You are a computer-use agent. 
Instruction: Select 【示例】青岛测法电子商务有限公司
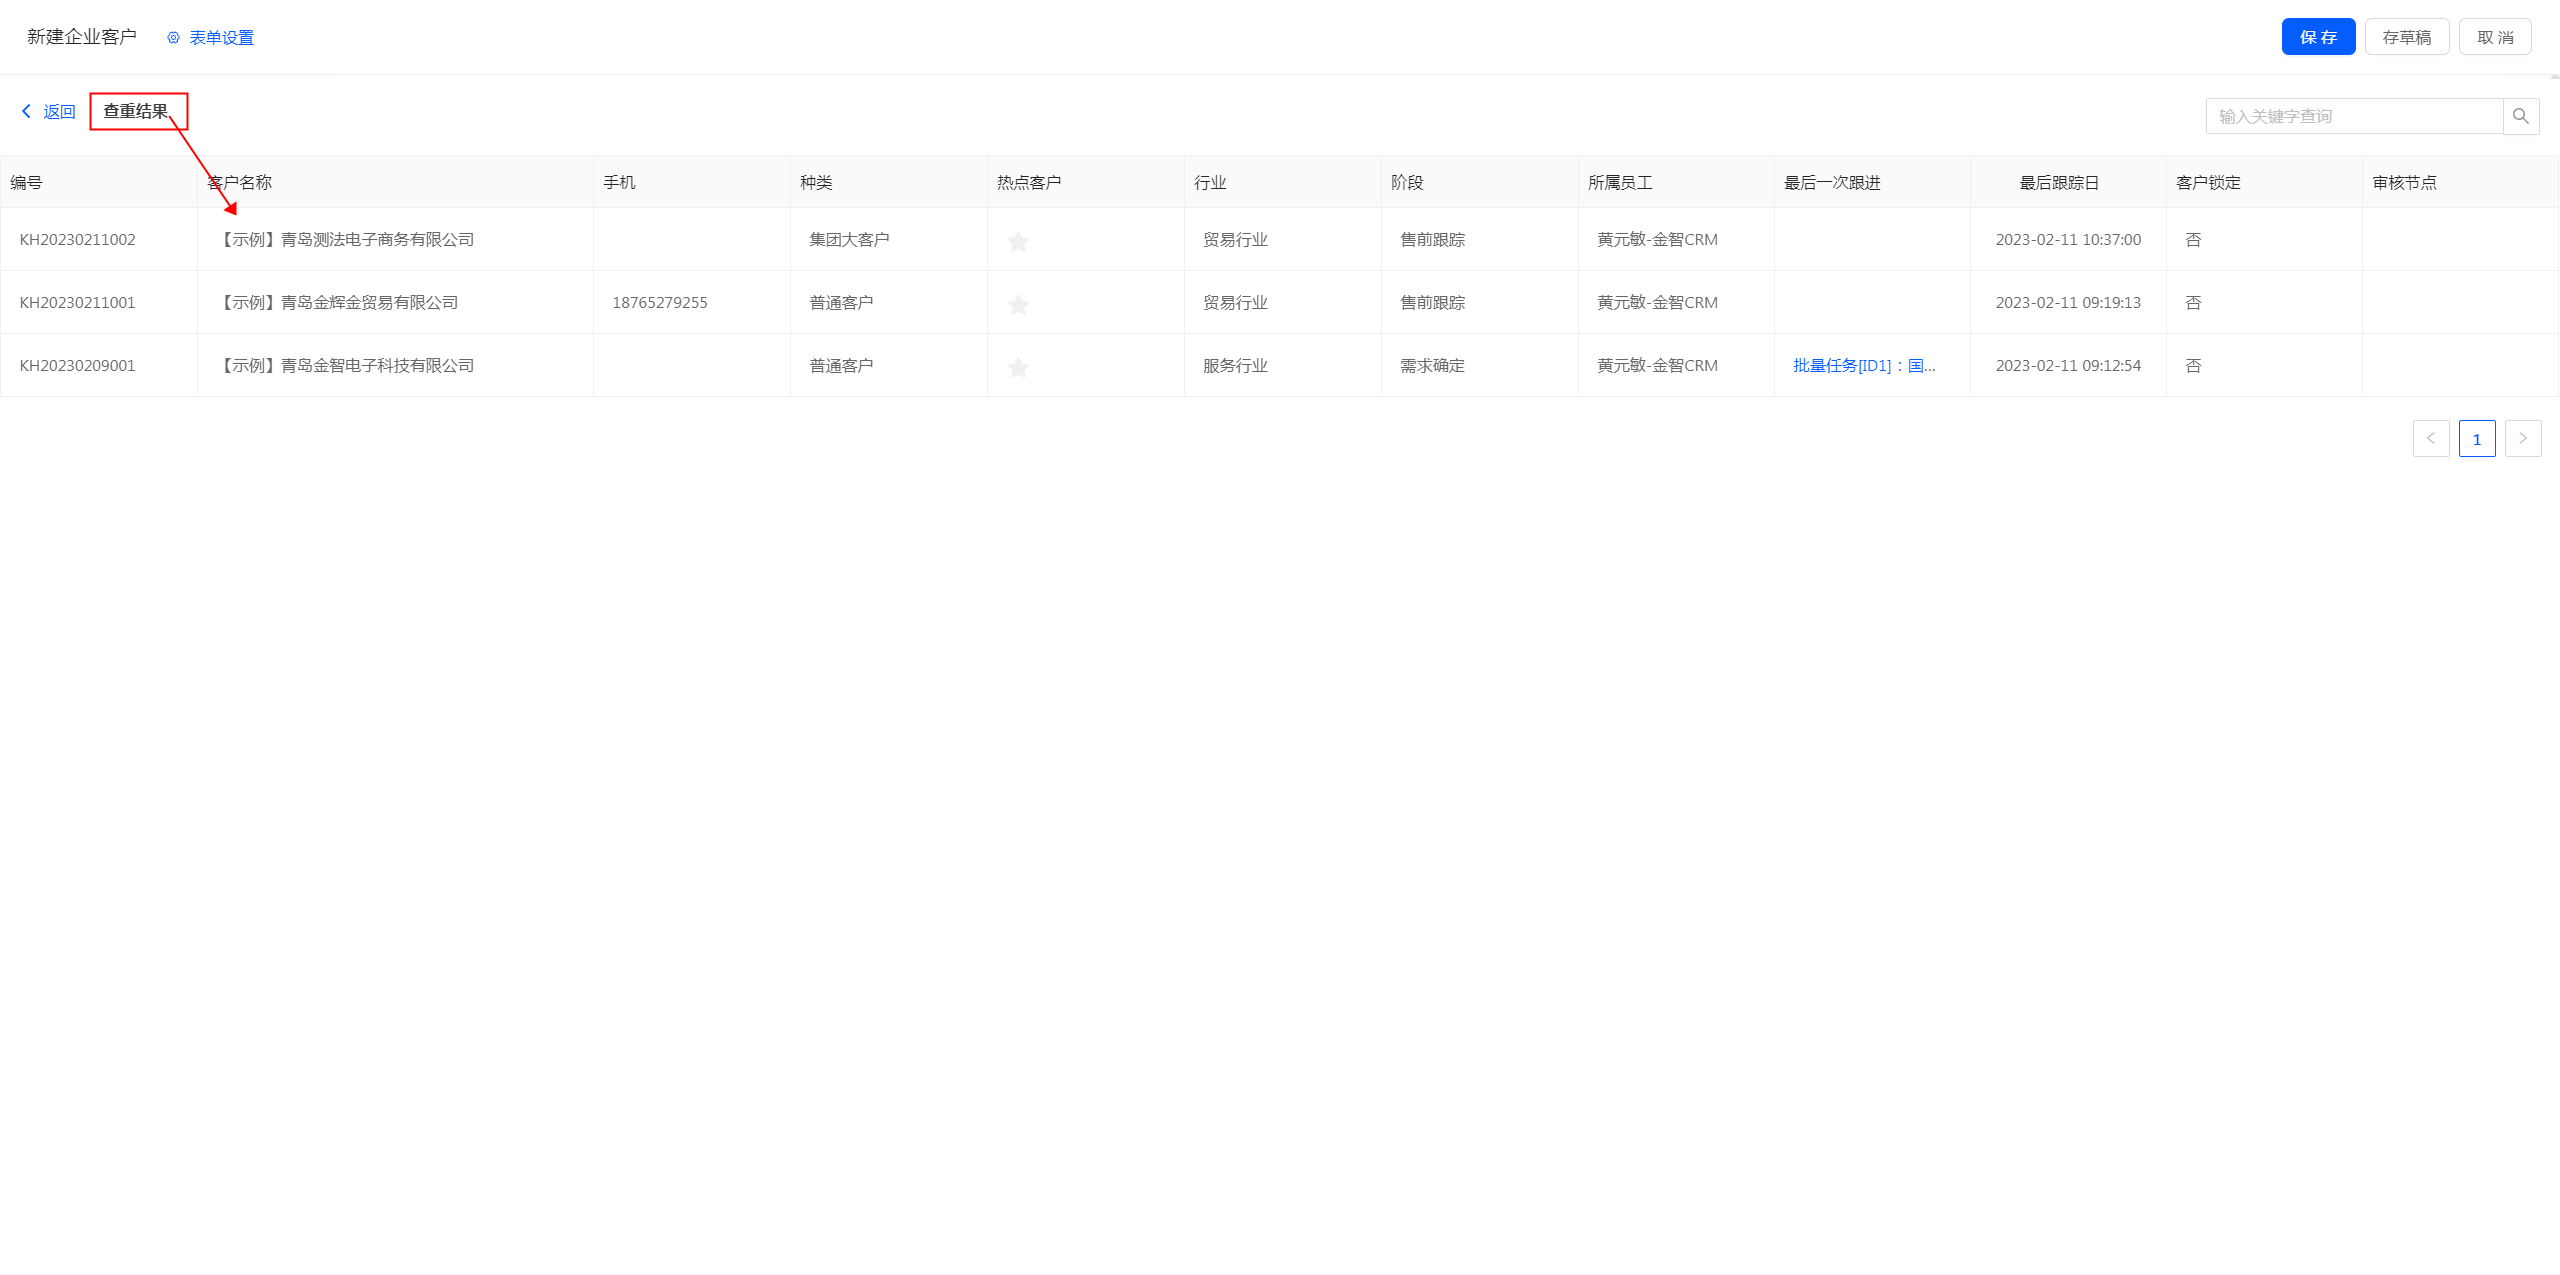(345, 240)
